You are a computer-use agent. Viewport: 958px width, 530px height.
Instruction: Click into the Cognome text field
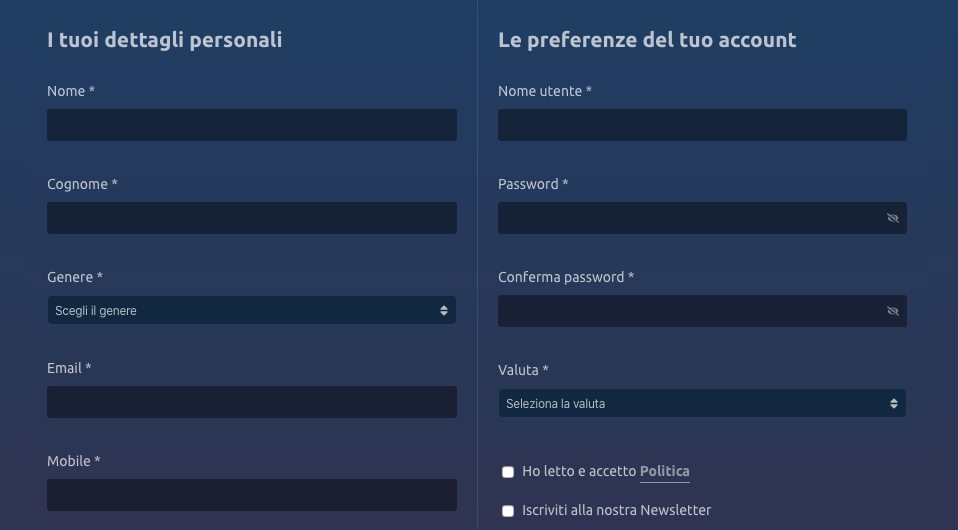point(252,218)
